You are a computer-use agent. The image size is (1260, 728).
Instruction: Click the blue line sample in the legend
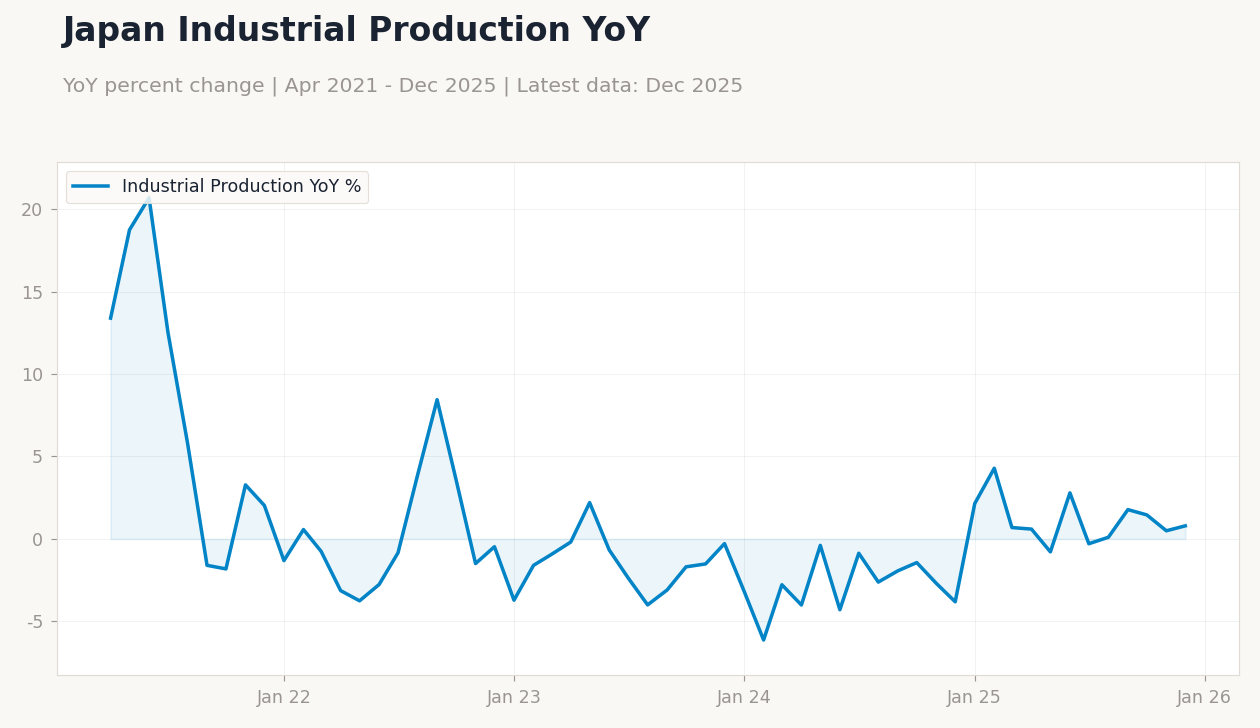(91, 187)
